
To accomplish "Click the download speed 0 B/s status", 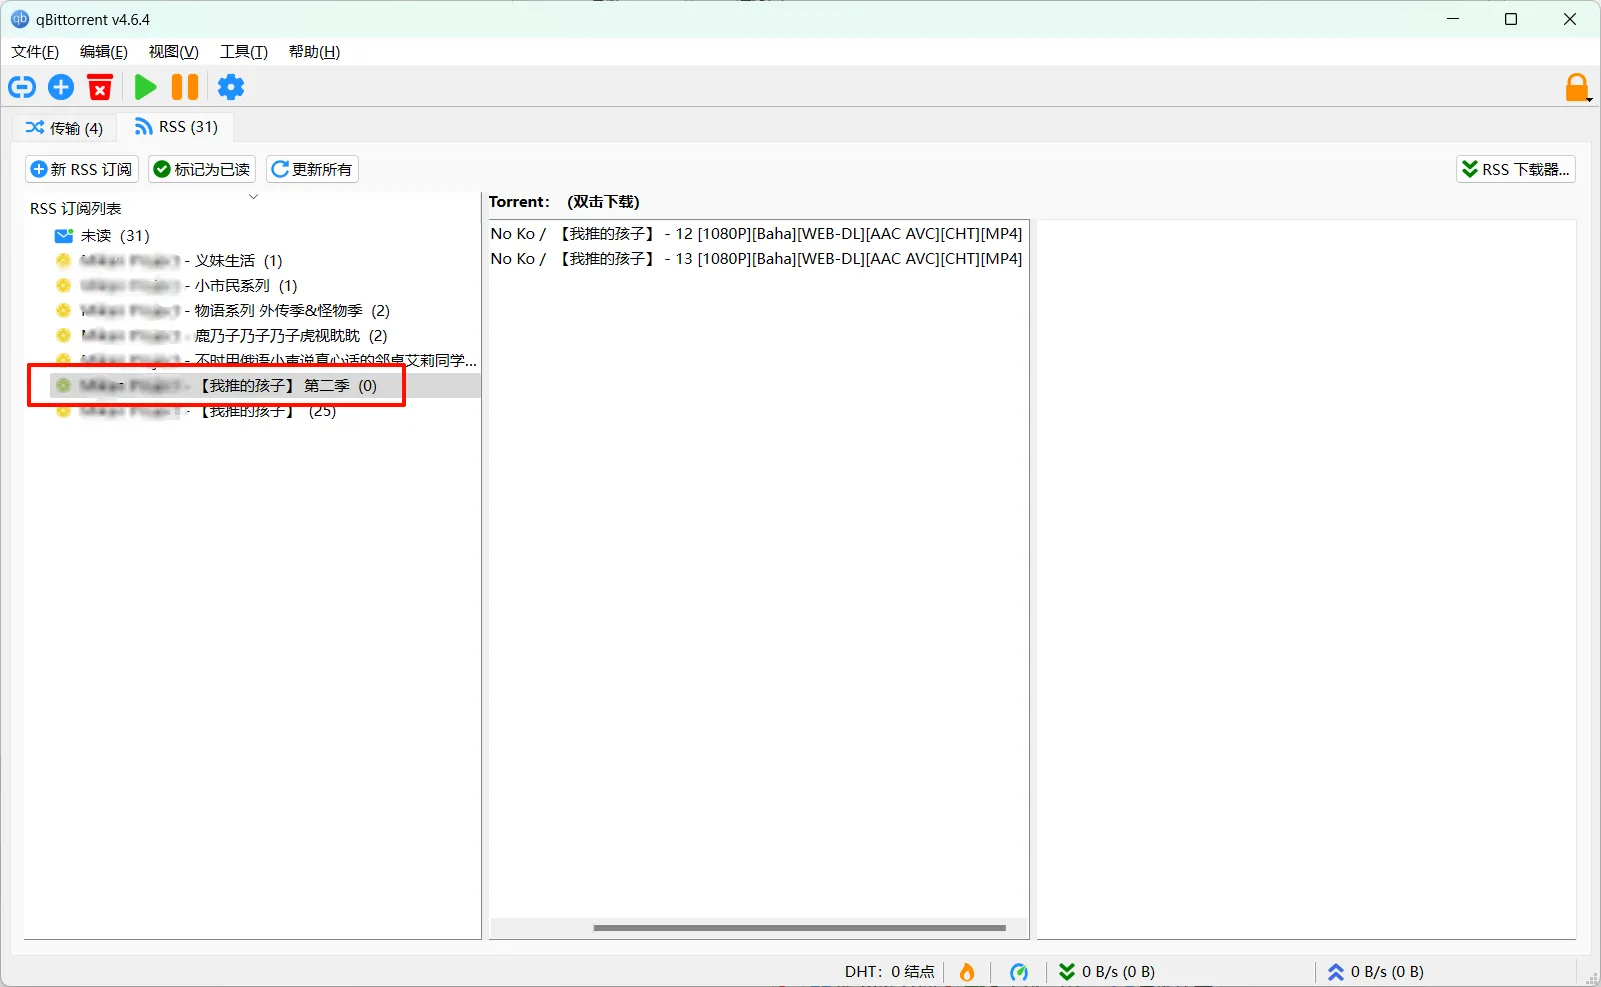I will tap(1107, 972).
